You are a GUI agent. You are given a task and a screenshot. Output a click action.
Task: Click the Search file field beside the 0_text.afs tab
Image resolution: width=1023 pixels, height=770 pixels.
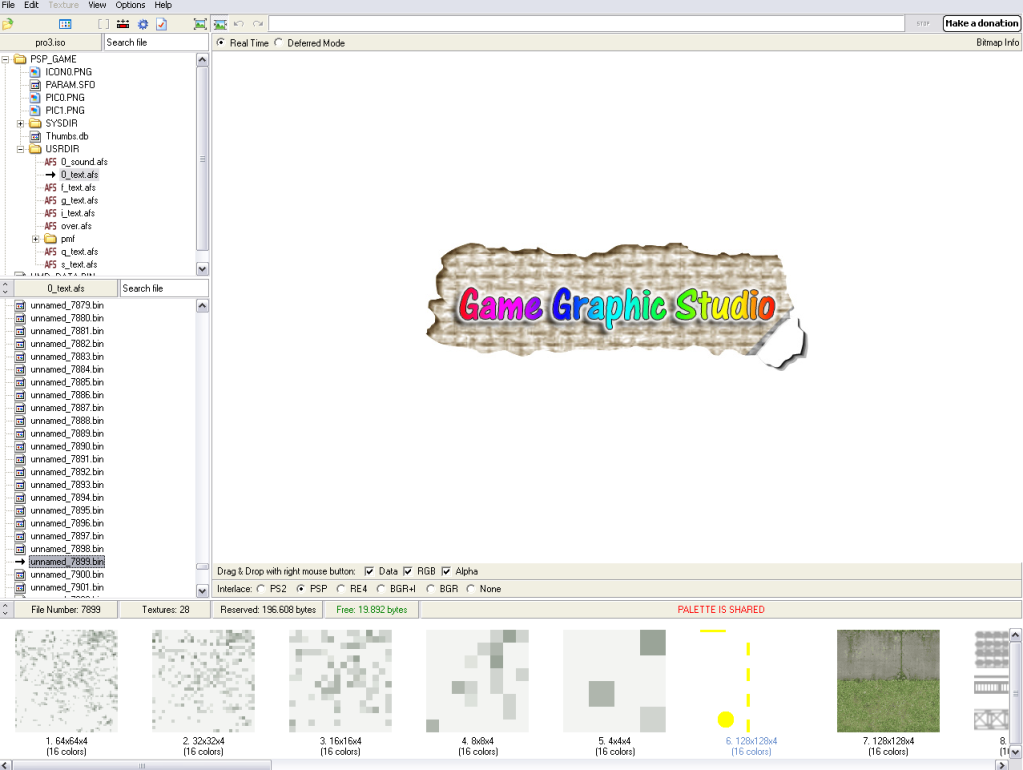click(x=164, y=288)
